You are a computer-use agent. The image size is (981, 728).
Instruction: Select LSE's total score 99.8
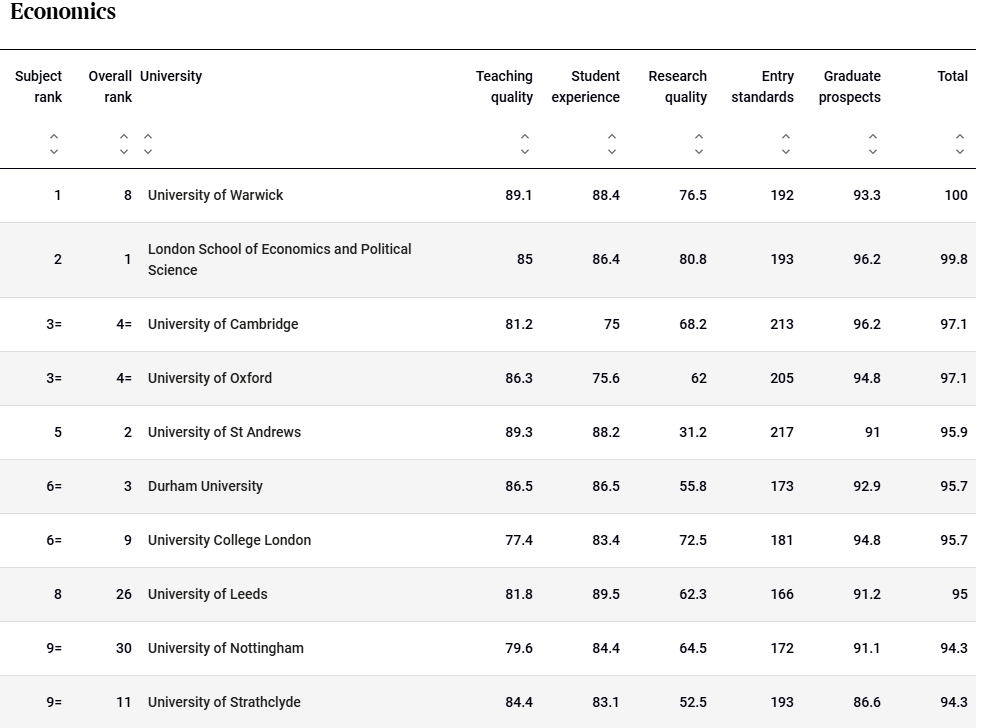click(x=953, y=260)
